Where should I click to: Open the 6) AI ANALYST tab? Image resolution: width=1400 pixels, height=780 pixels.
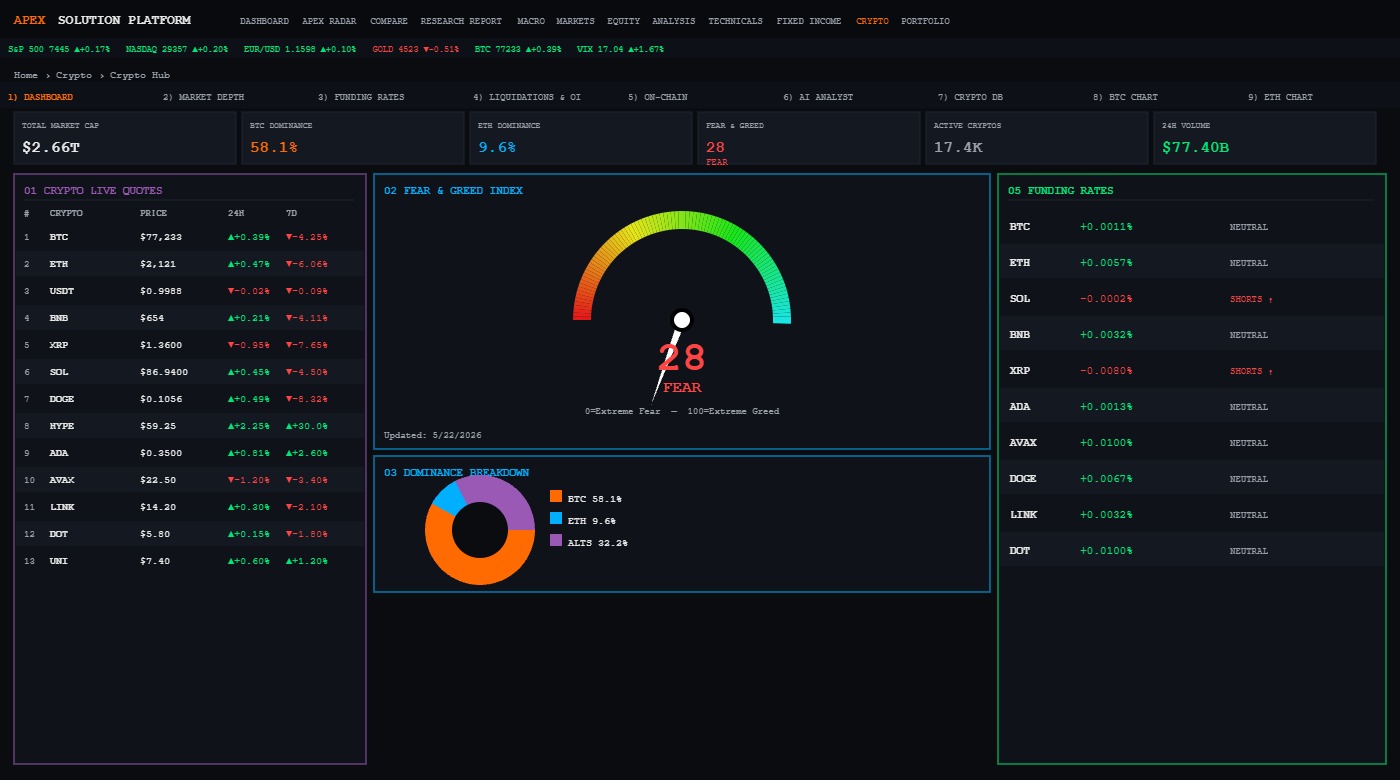coord(818,97)
